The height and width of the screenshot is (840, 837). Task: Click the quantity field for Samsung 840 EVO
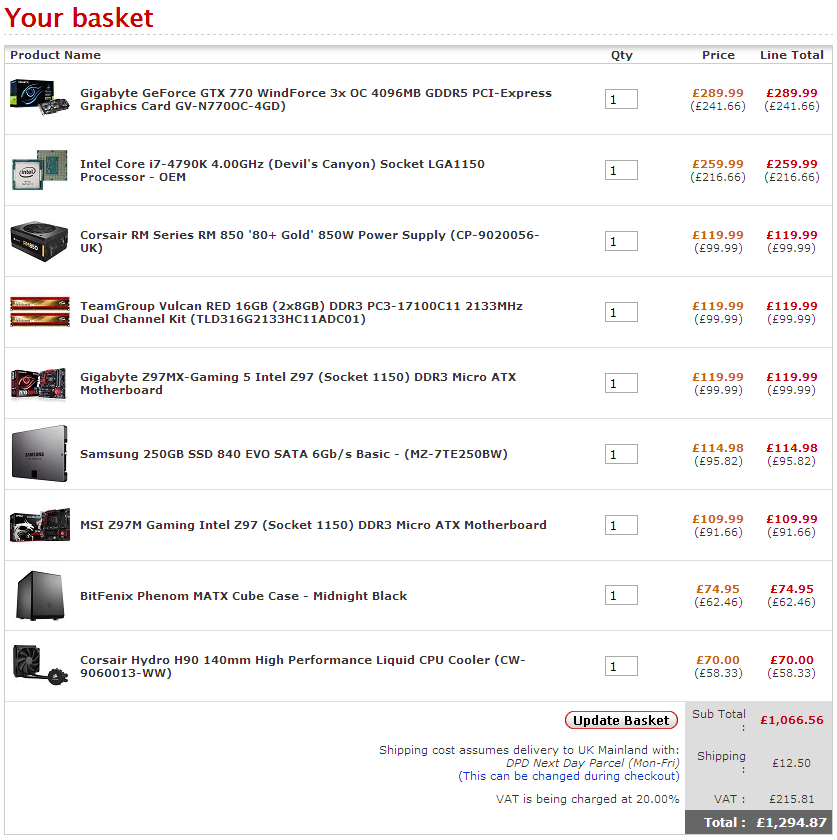pos(621,454)
